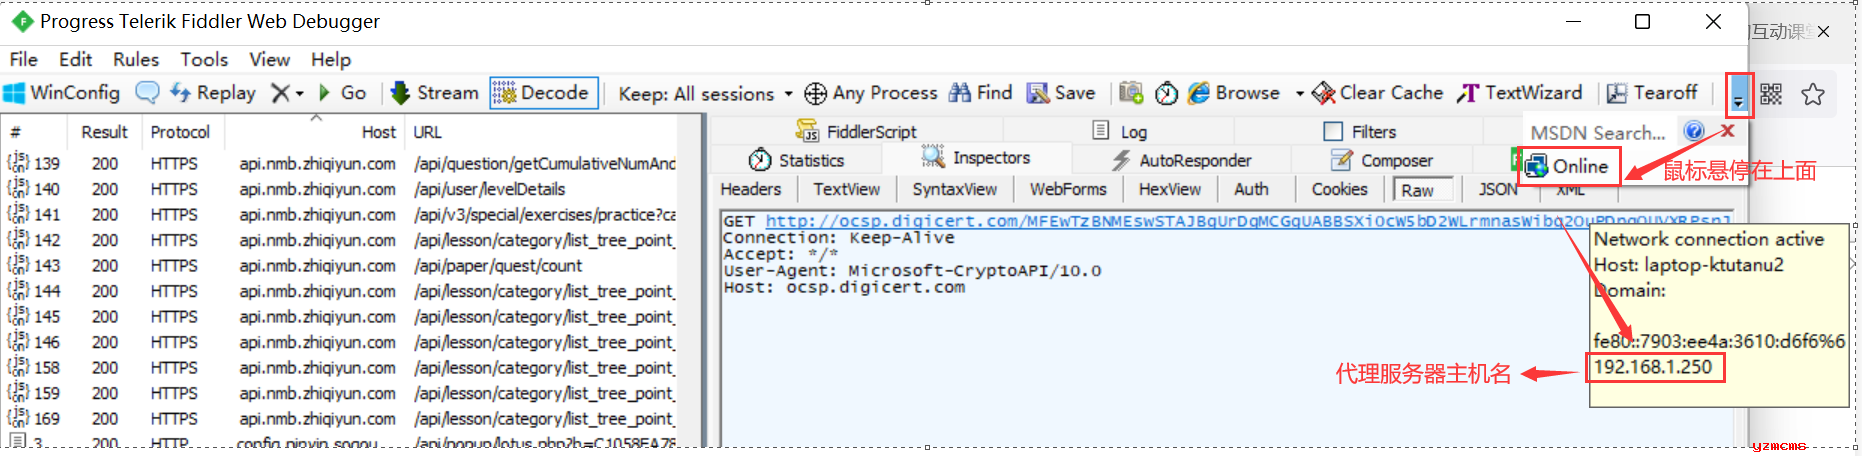Viewport: 1862px width, 456px height.
Task: Click the timer stopwatch icon in toolbar
Action: tap(1166, 93)
